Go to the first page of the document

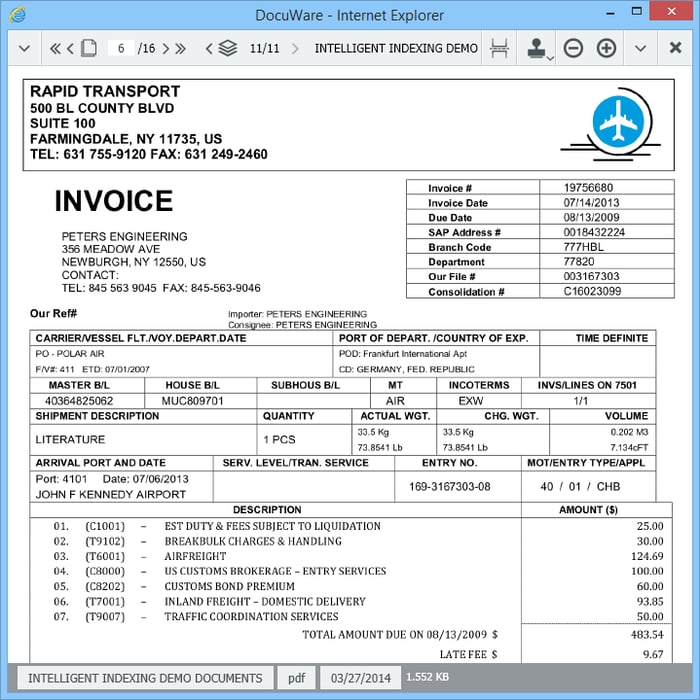[54, 48]
